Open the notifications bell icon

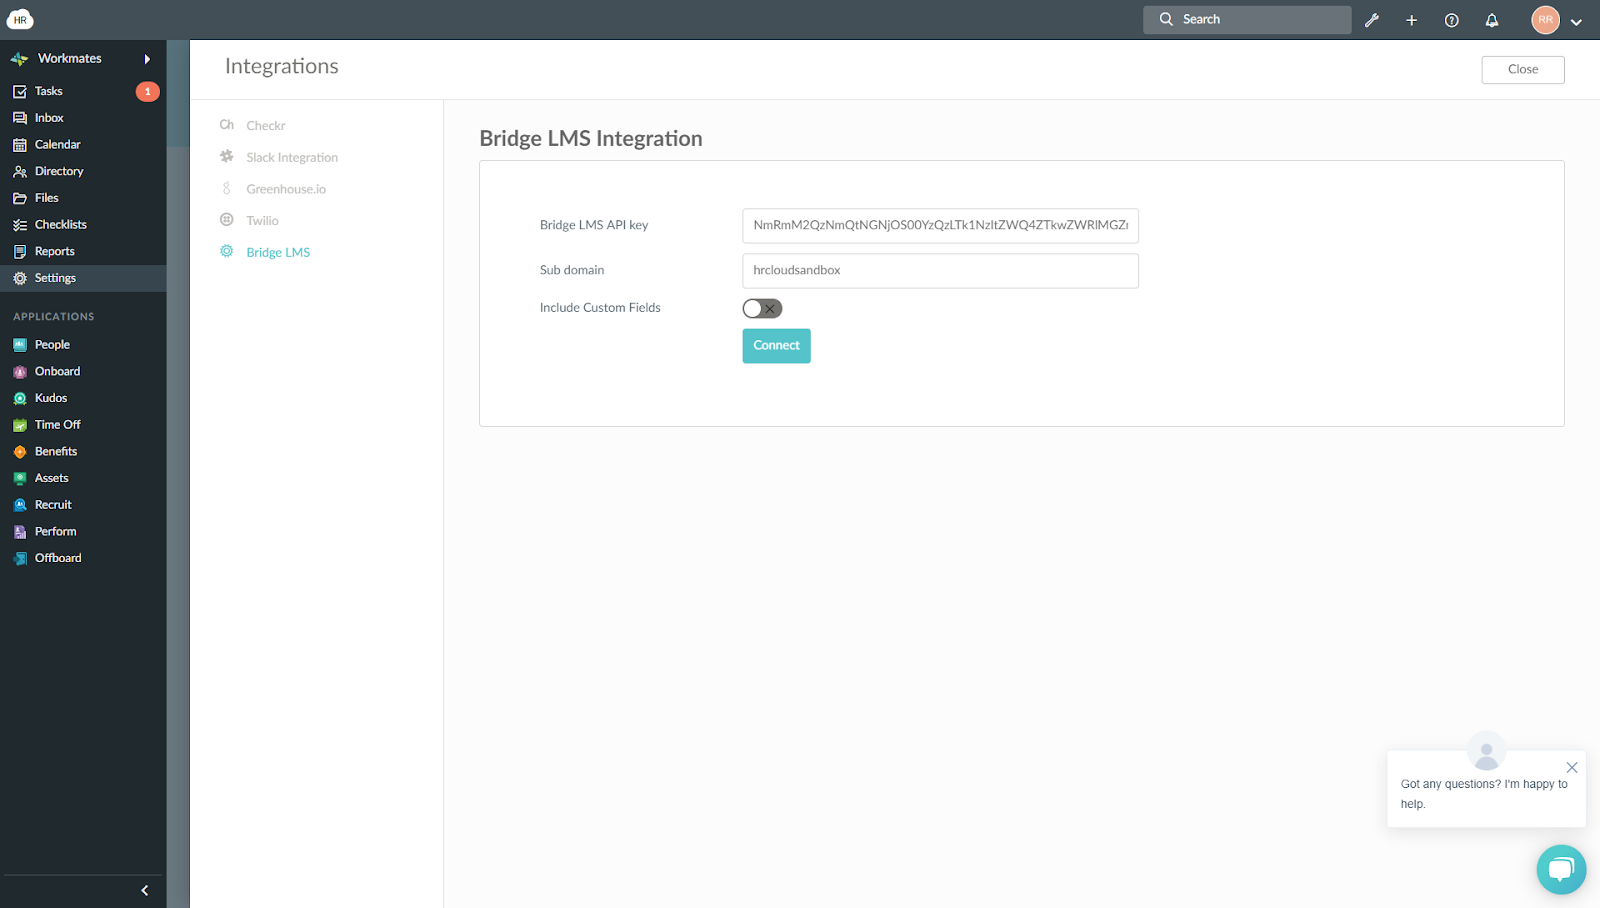coord(1492,20)
